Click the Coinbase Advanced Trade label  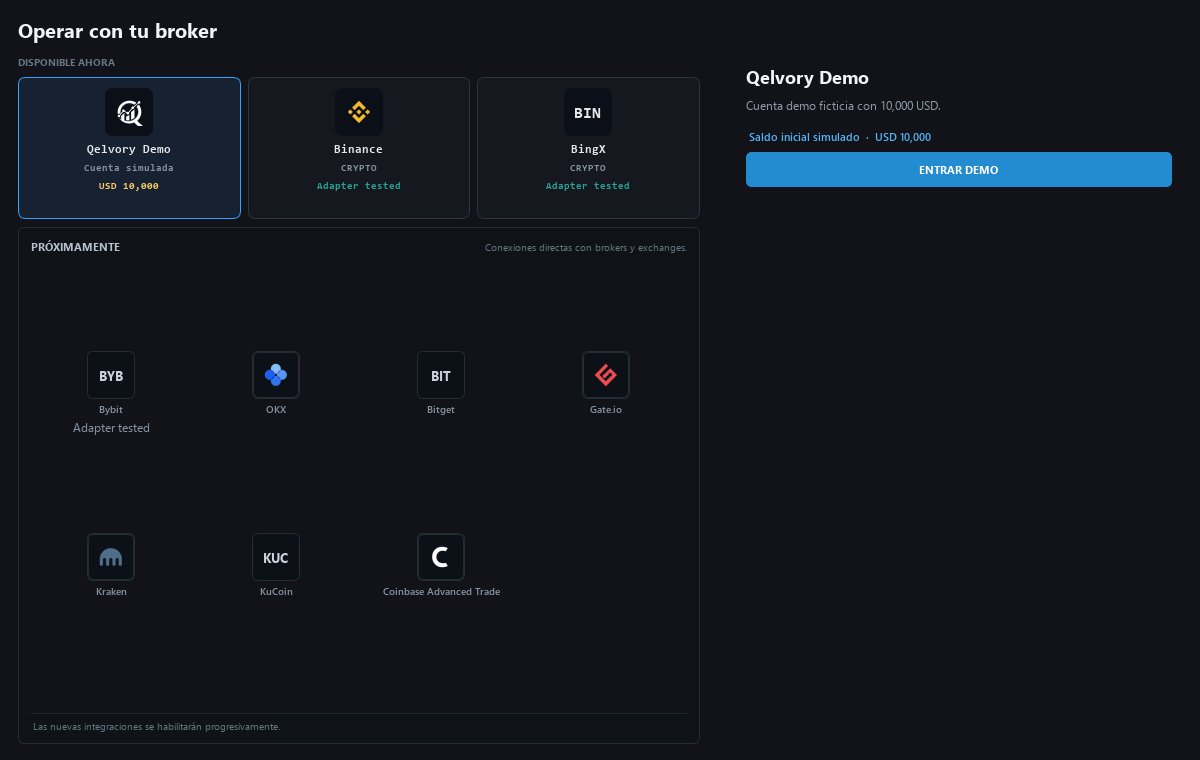(441, 592)
